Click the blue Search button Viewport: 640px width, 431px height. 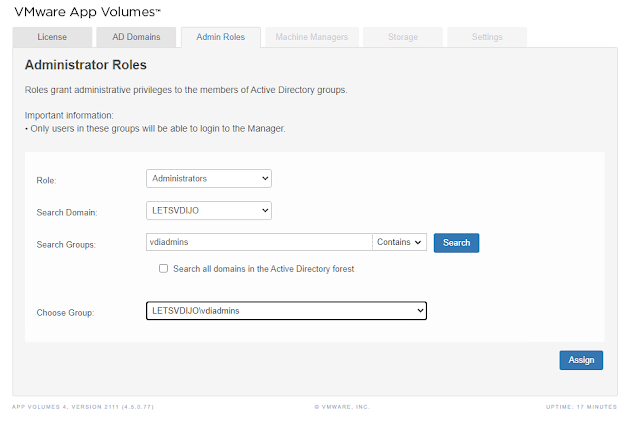pos(456,243)
